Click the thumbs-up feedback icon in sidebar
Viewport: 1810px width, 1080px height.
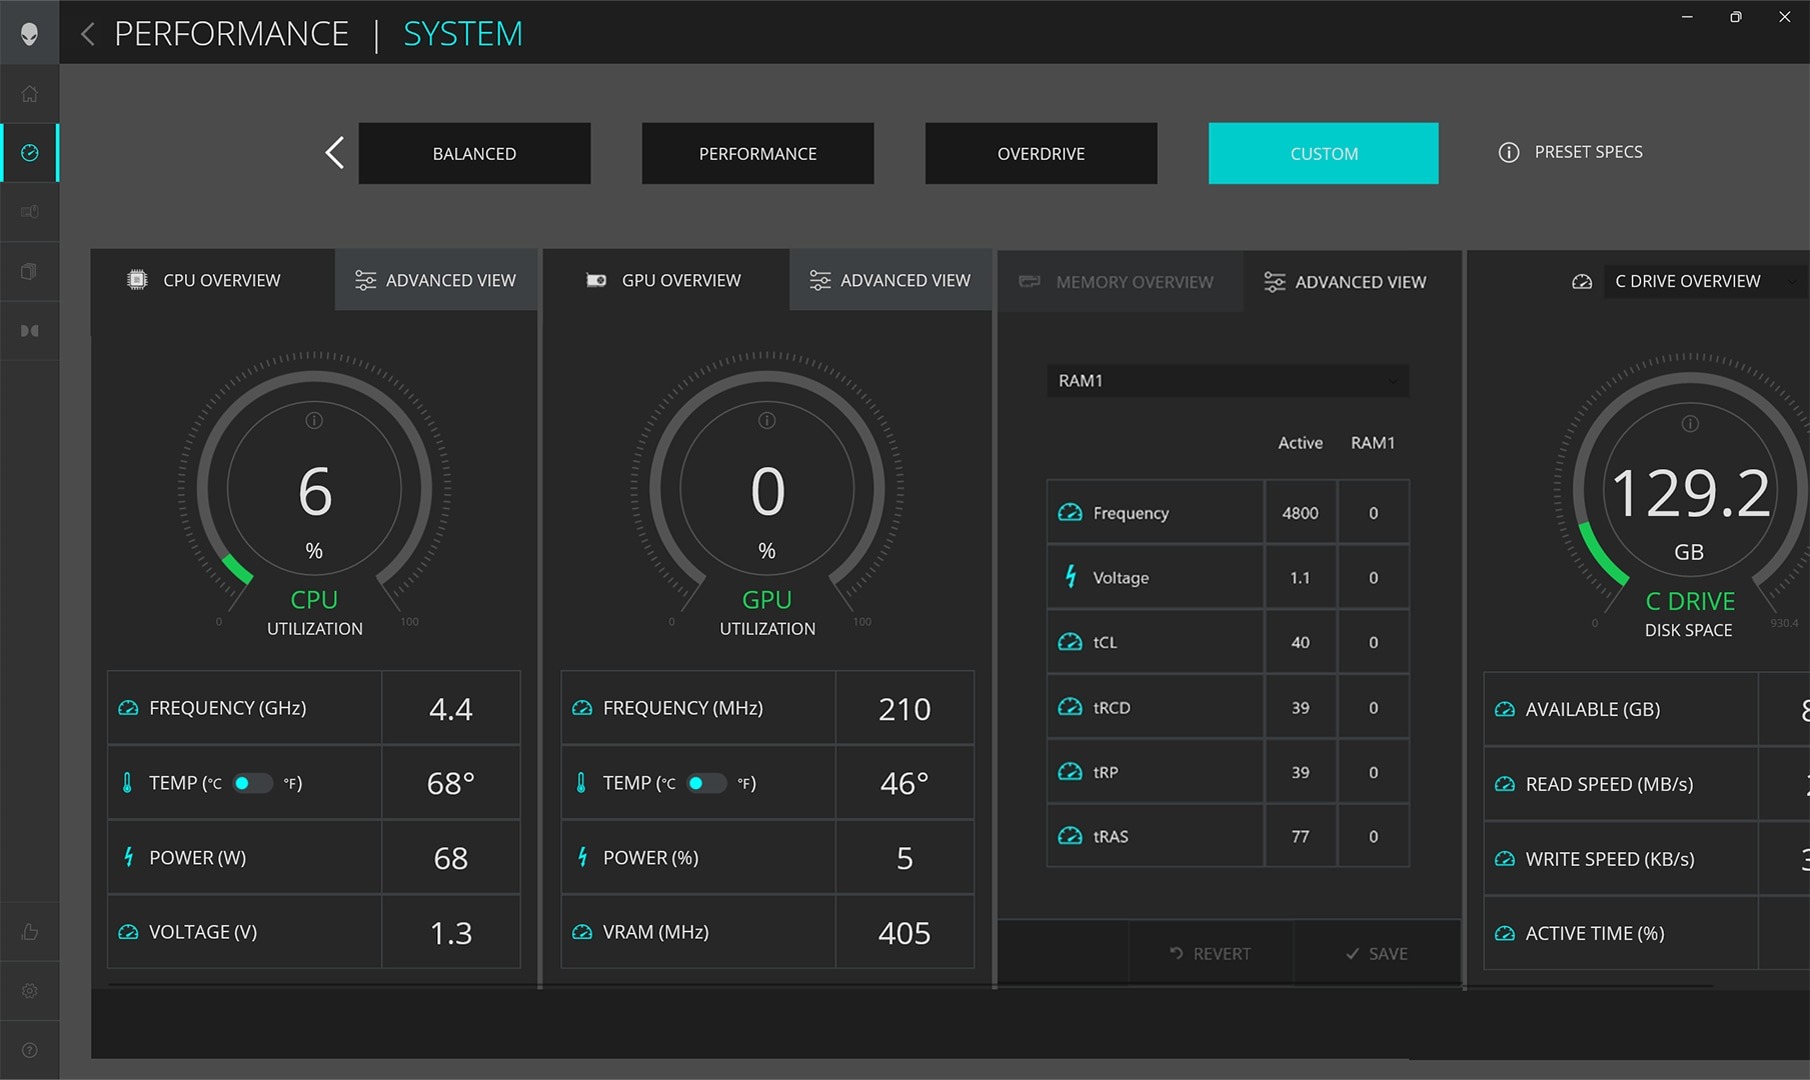30,931
